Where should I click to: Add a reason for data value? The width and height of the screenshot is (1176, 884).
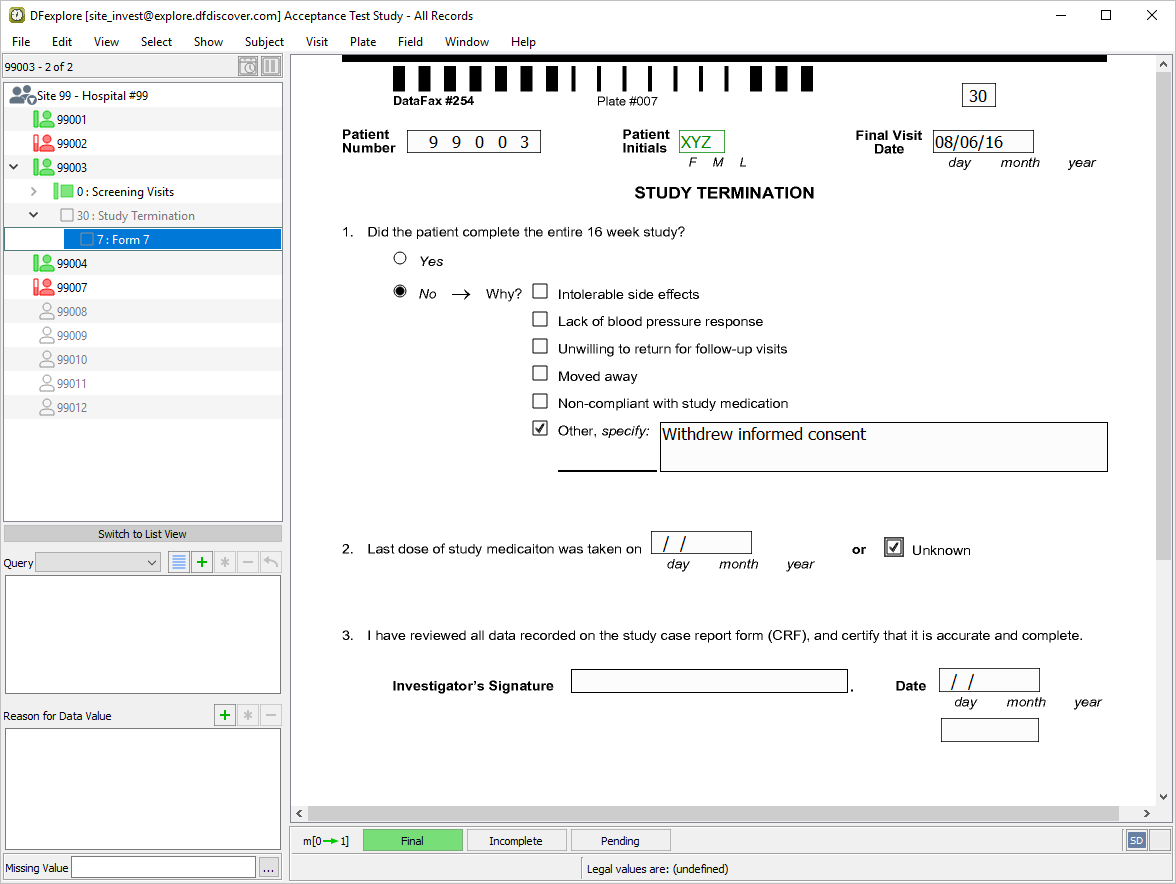(x=225, y=715)
